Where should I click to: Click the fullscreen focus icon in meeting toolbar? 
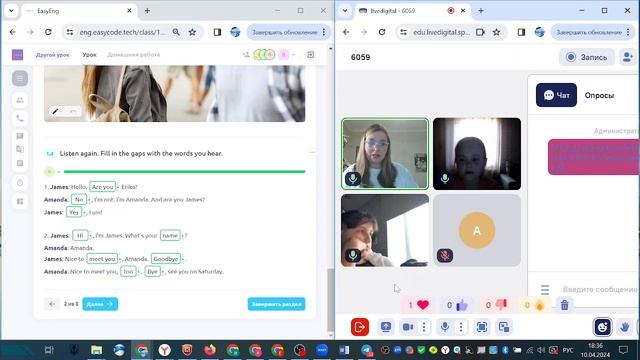482,327
